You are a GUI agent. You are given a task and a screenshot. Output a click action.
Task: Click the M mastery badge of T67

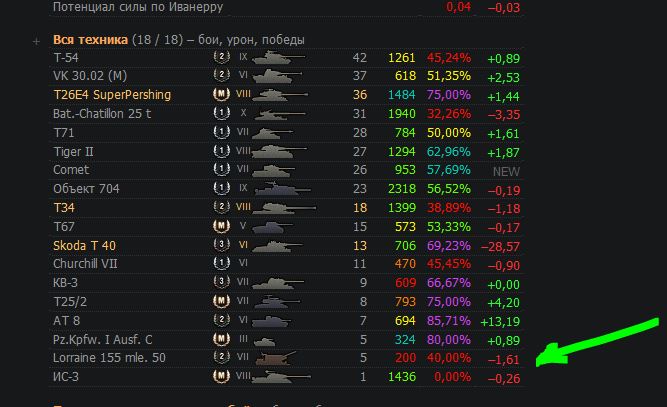222,226
